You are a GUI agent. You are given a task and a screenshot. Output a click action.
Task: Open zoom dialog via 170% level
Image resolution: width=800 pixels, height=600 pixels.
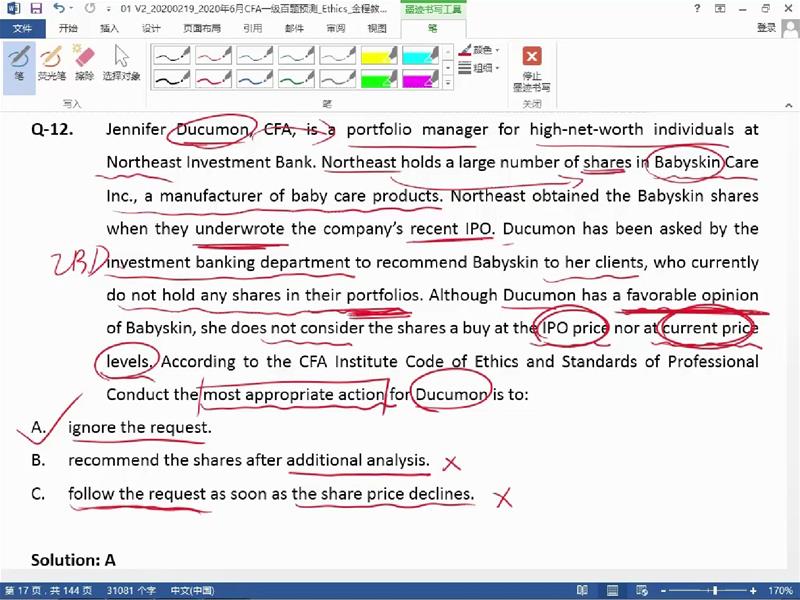coord(780,591)
